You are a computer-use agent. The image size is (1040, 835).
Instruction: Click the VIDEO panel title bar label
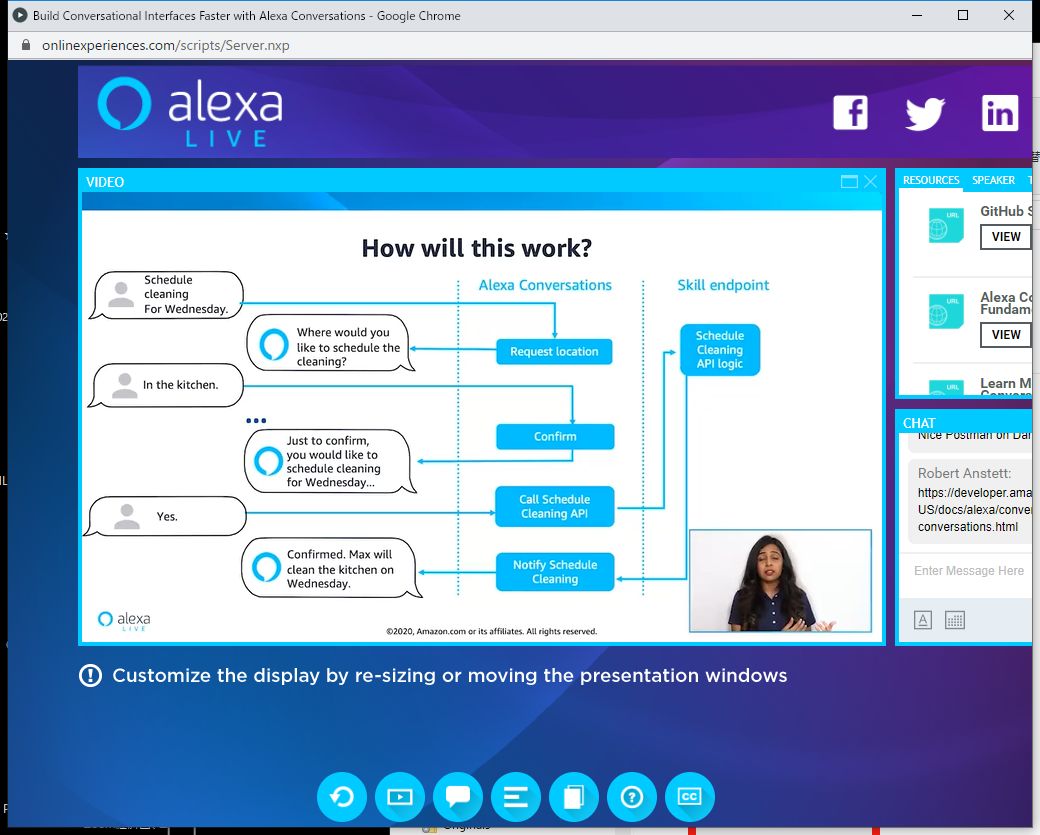pyautogui.click(x=105, y=182)
